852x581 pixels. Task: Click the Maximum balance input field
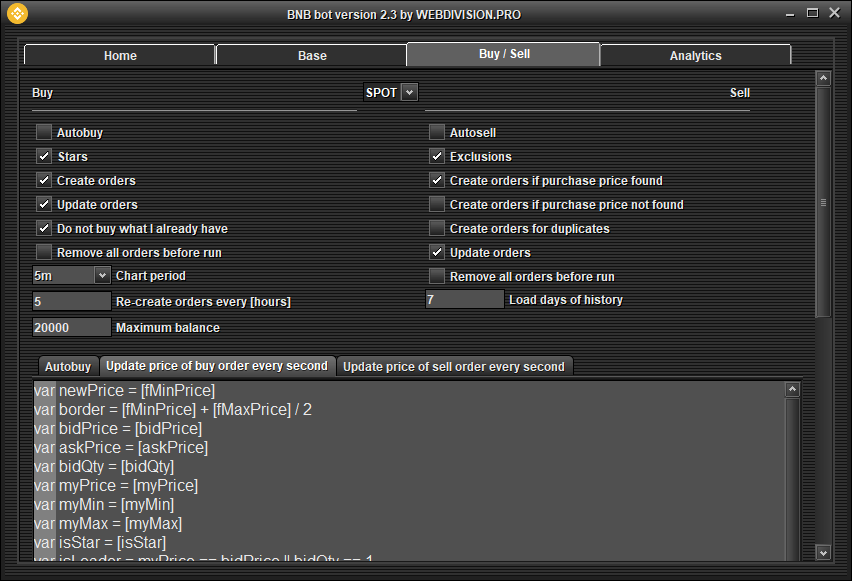[x=71, y=327]
